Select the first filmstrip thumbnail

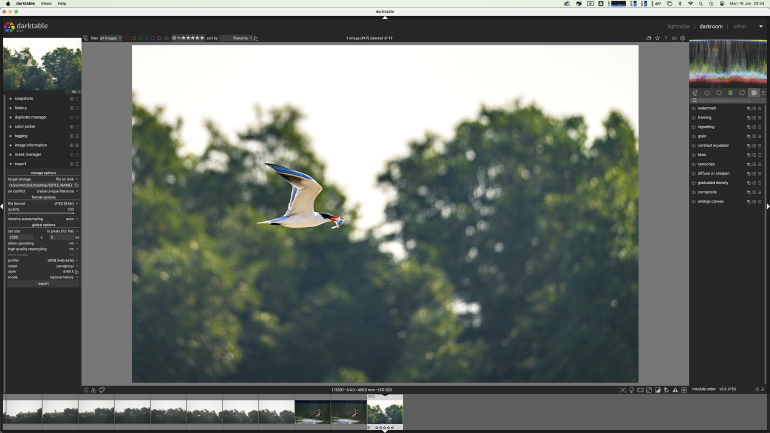click(23, 412)
